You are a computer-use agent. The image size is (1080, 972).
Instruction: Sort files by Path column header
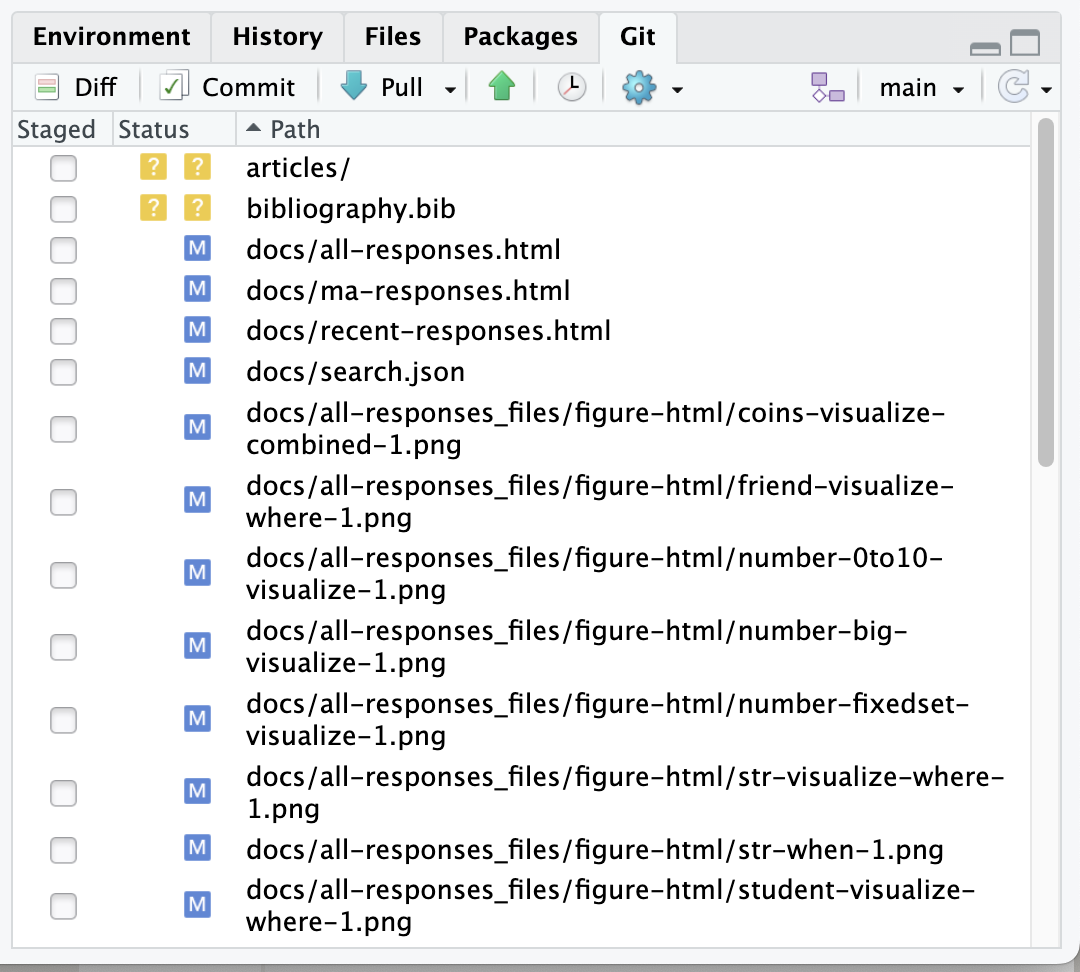pos(294,129)
